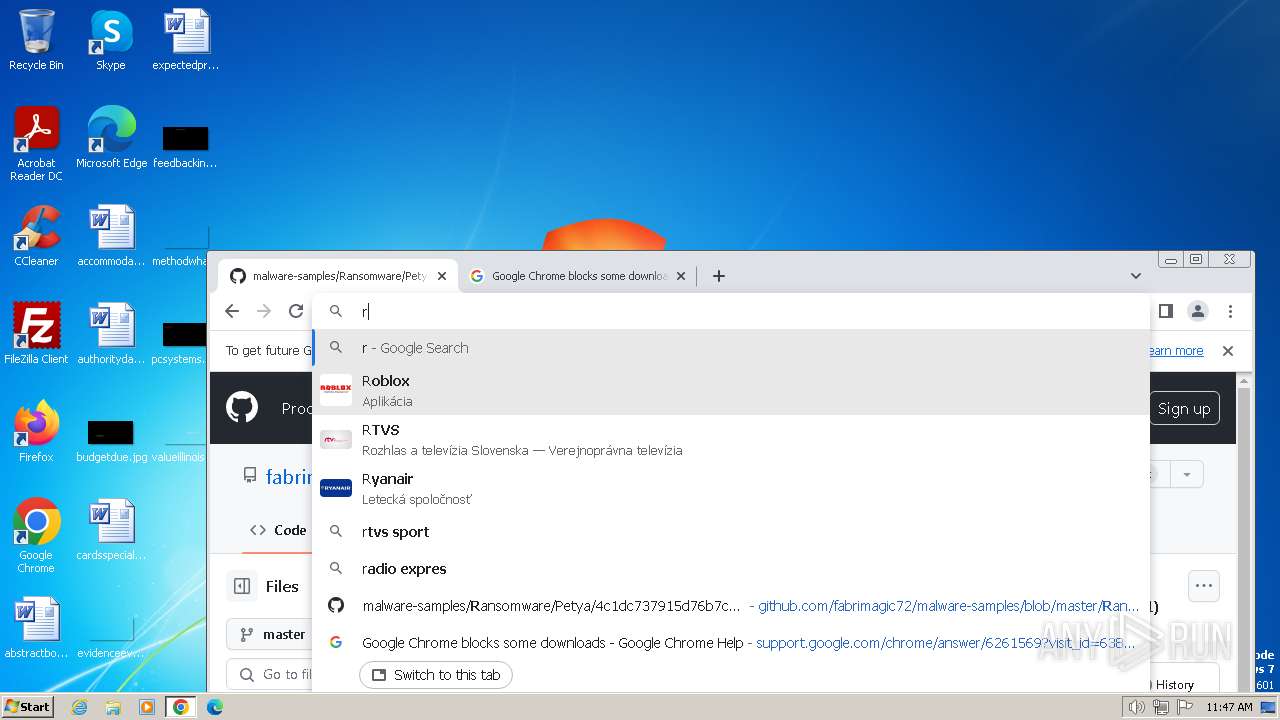This screenshot has height=720, width=1280.
Task: Click the Go to file search box
Action: 270,675
